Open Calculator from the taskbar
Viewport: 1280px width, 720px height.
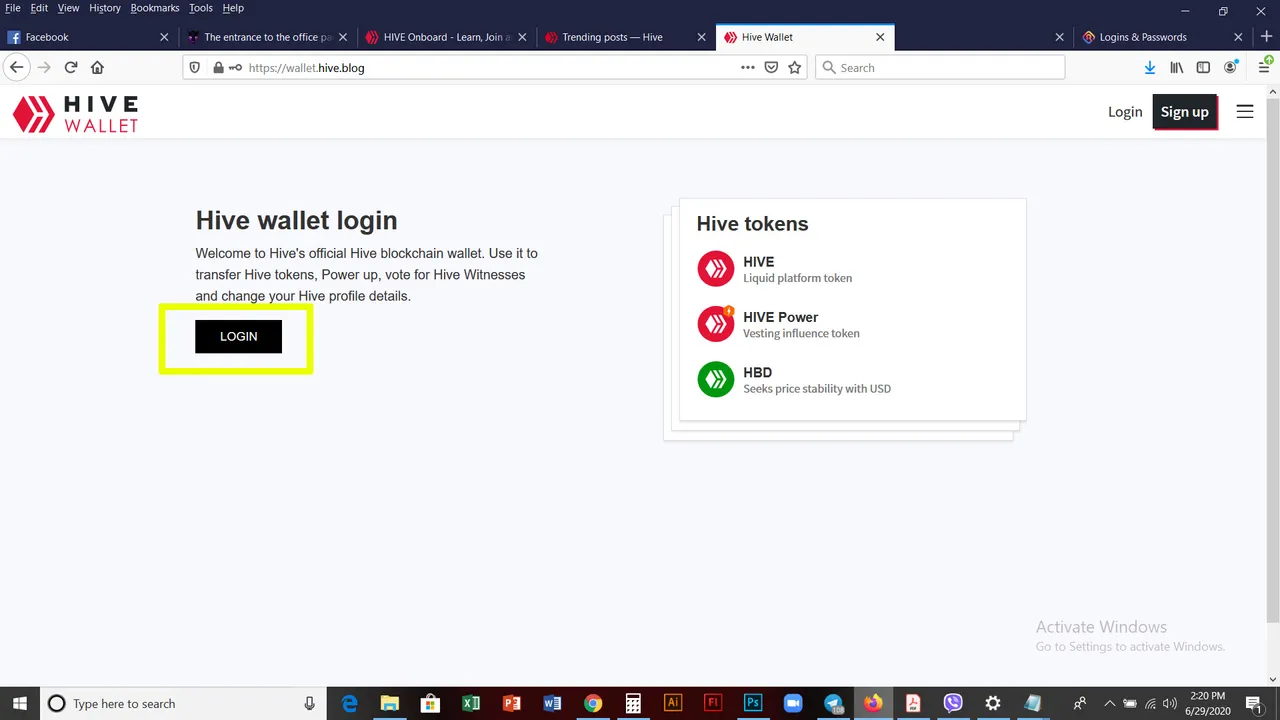pyautogui.click(x=633, y=704)
